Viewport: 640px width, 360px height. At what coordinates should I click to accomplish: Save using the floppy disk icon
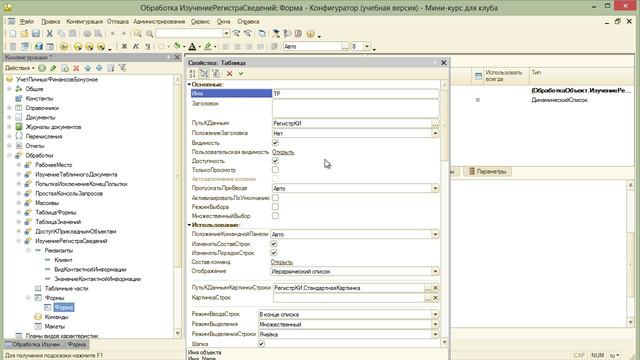tap(36, 34)
